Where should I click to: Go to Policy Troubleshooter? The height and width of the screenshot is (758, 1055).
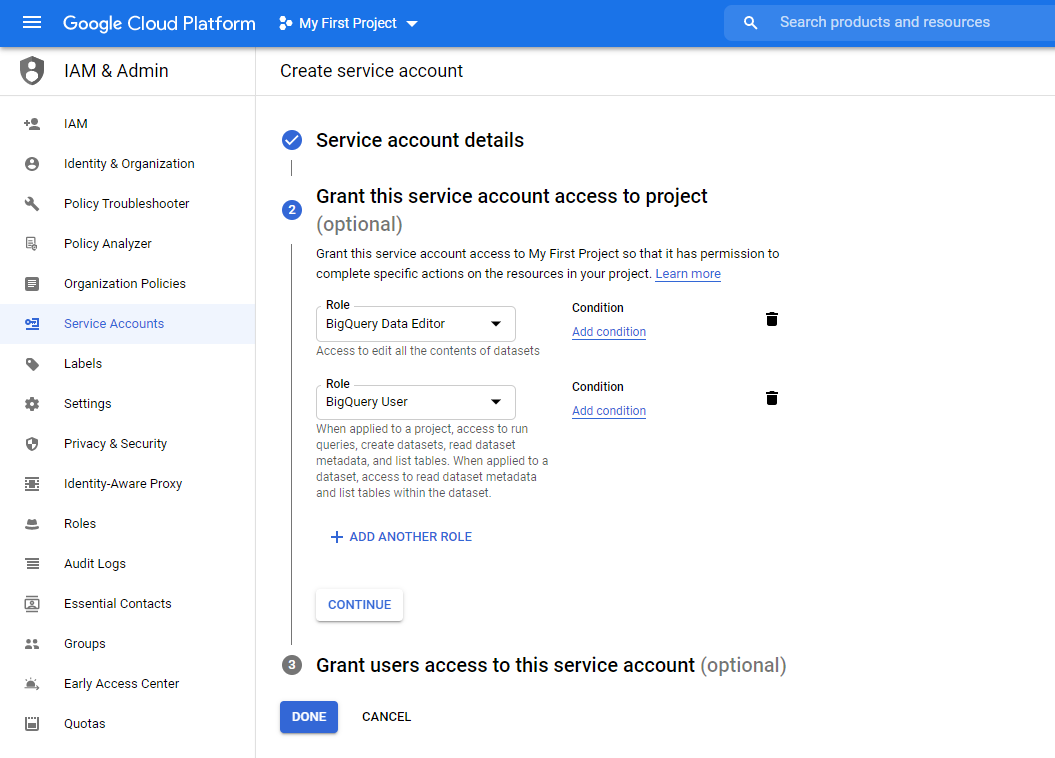tap(127, 204)
